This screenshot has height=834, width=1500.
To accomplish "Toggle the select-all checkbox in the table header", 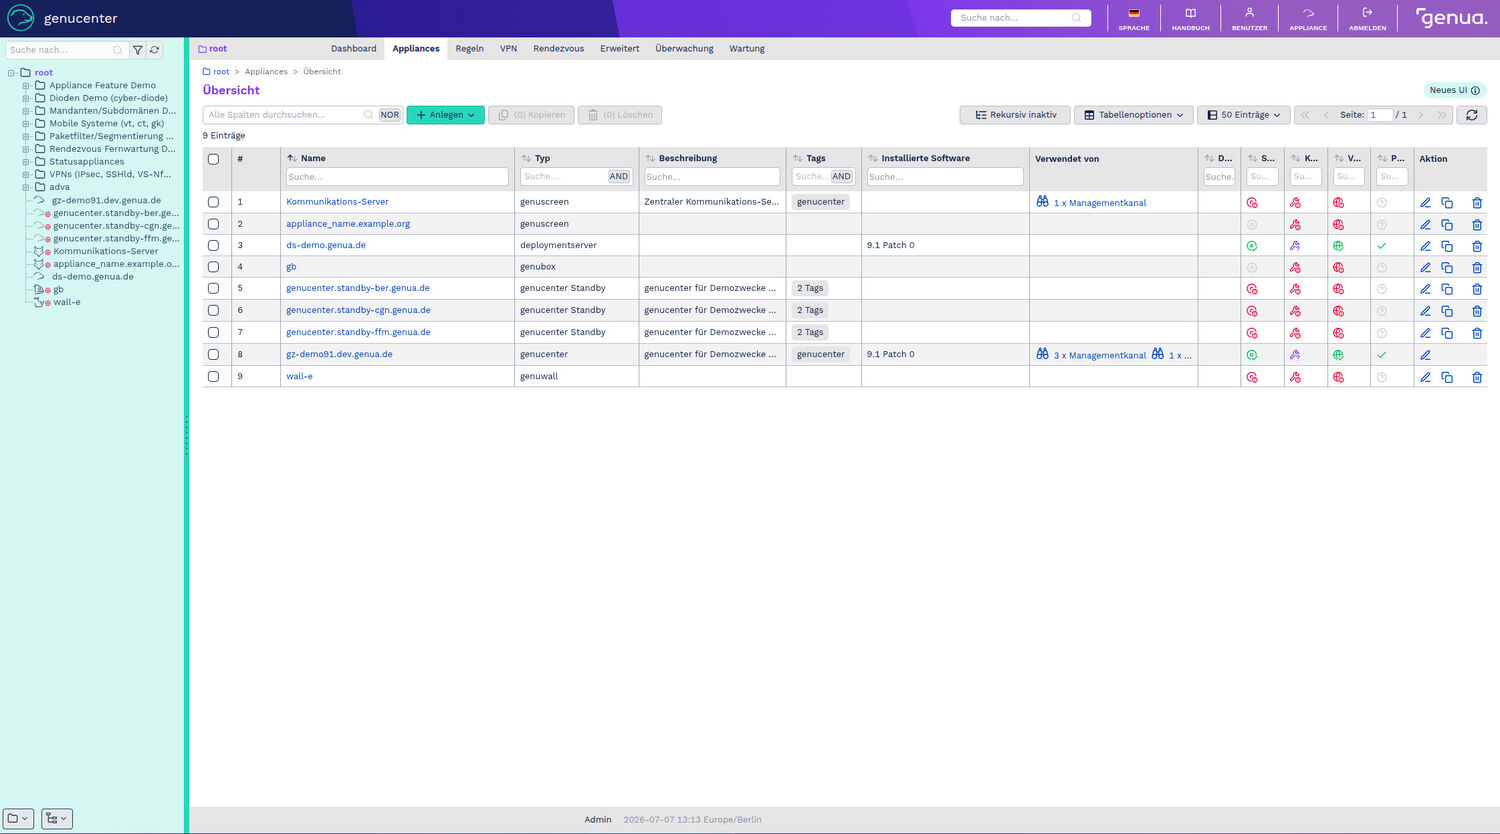I will (213, 159).
